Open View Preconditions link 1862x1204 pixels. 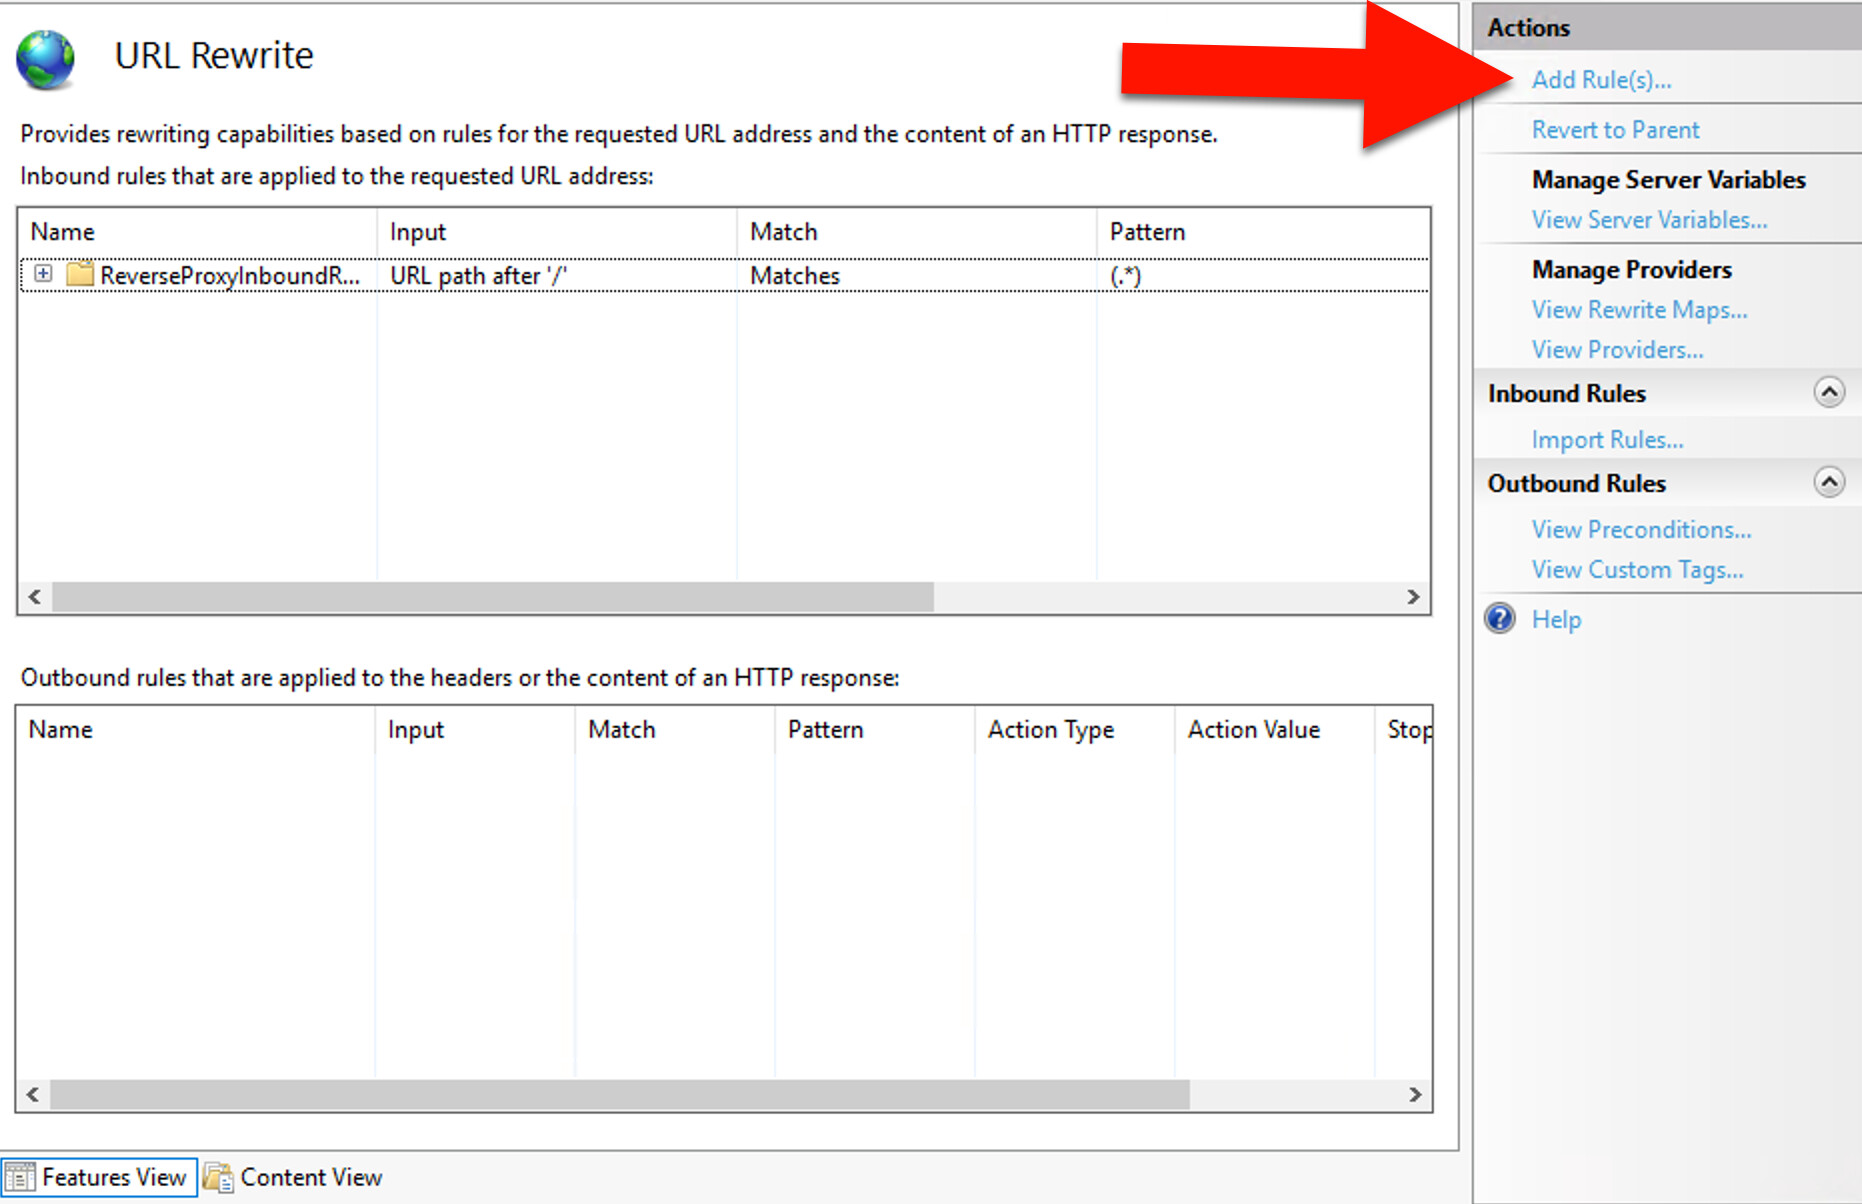coord(1641,530)
